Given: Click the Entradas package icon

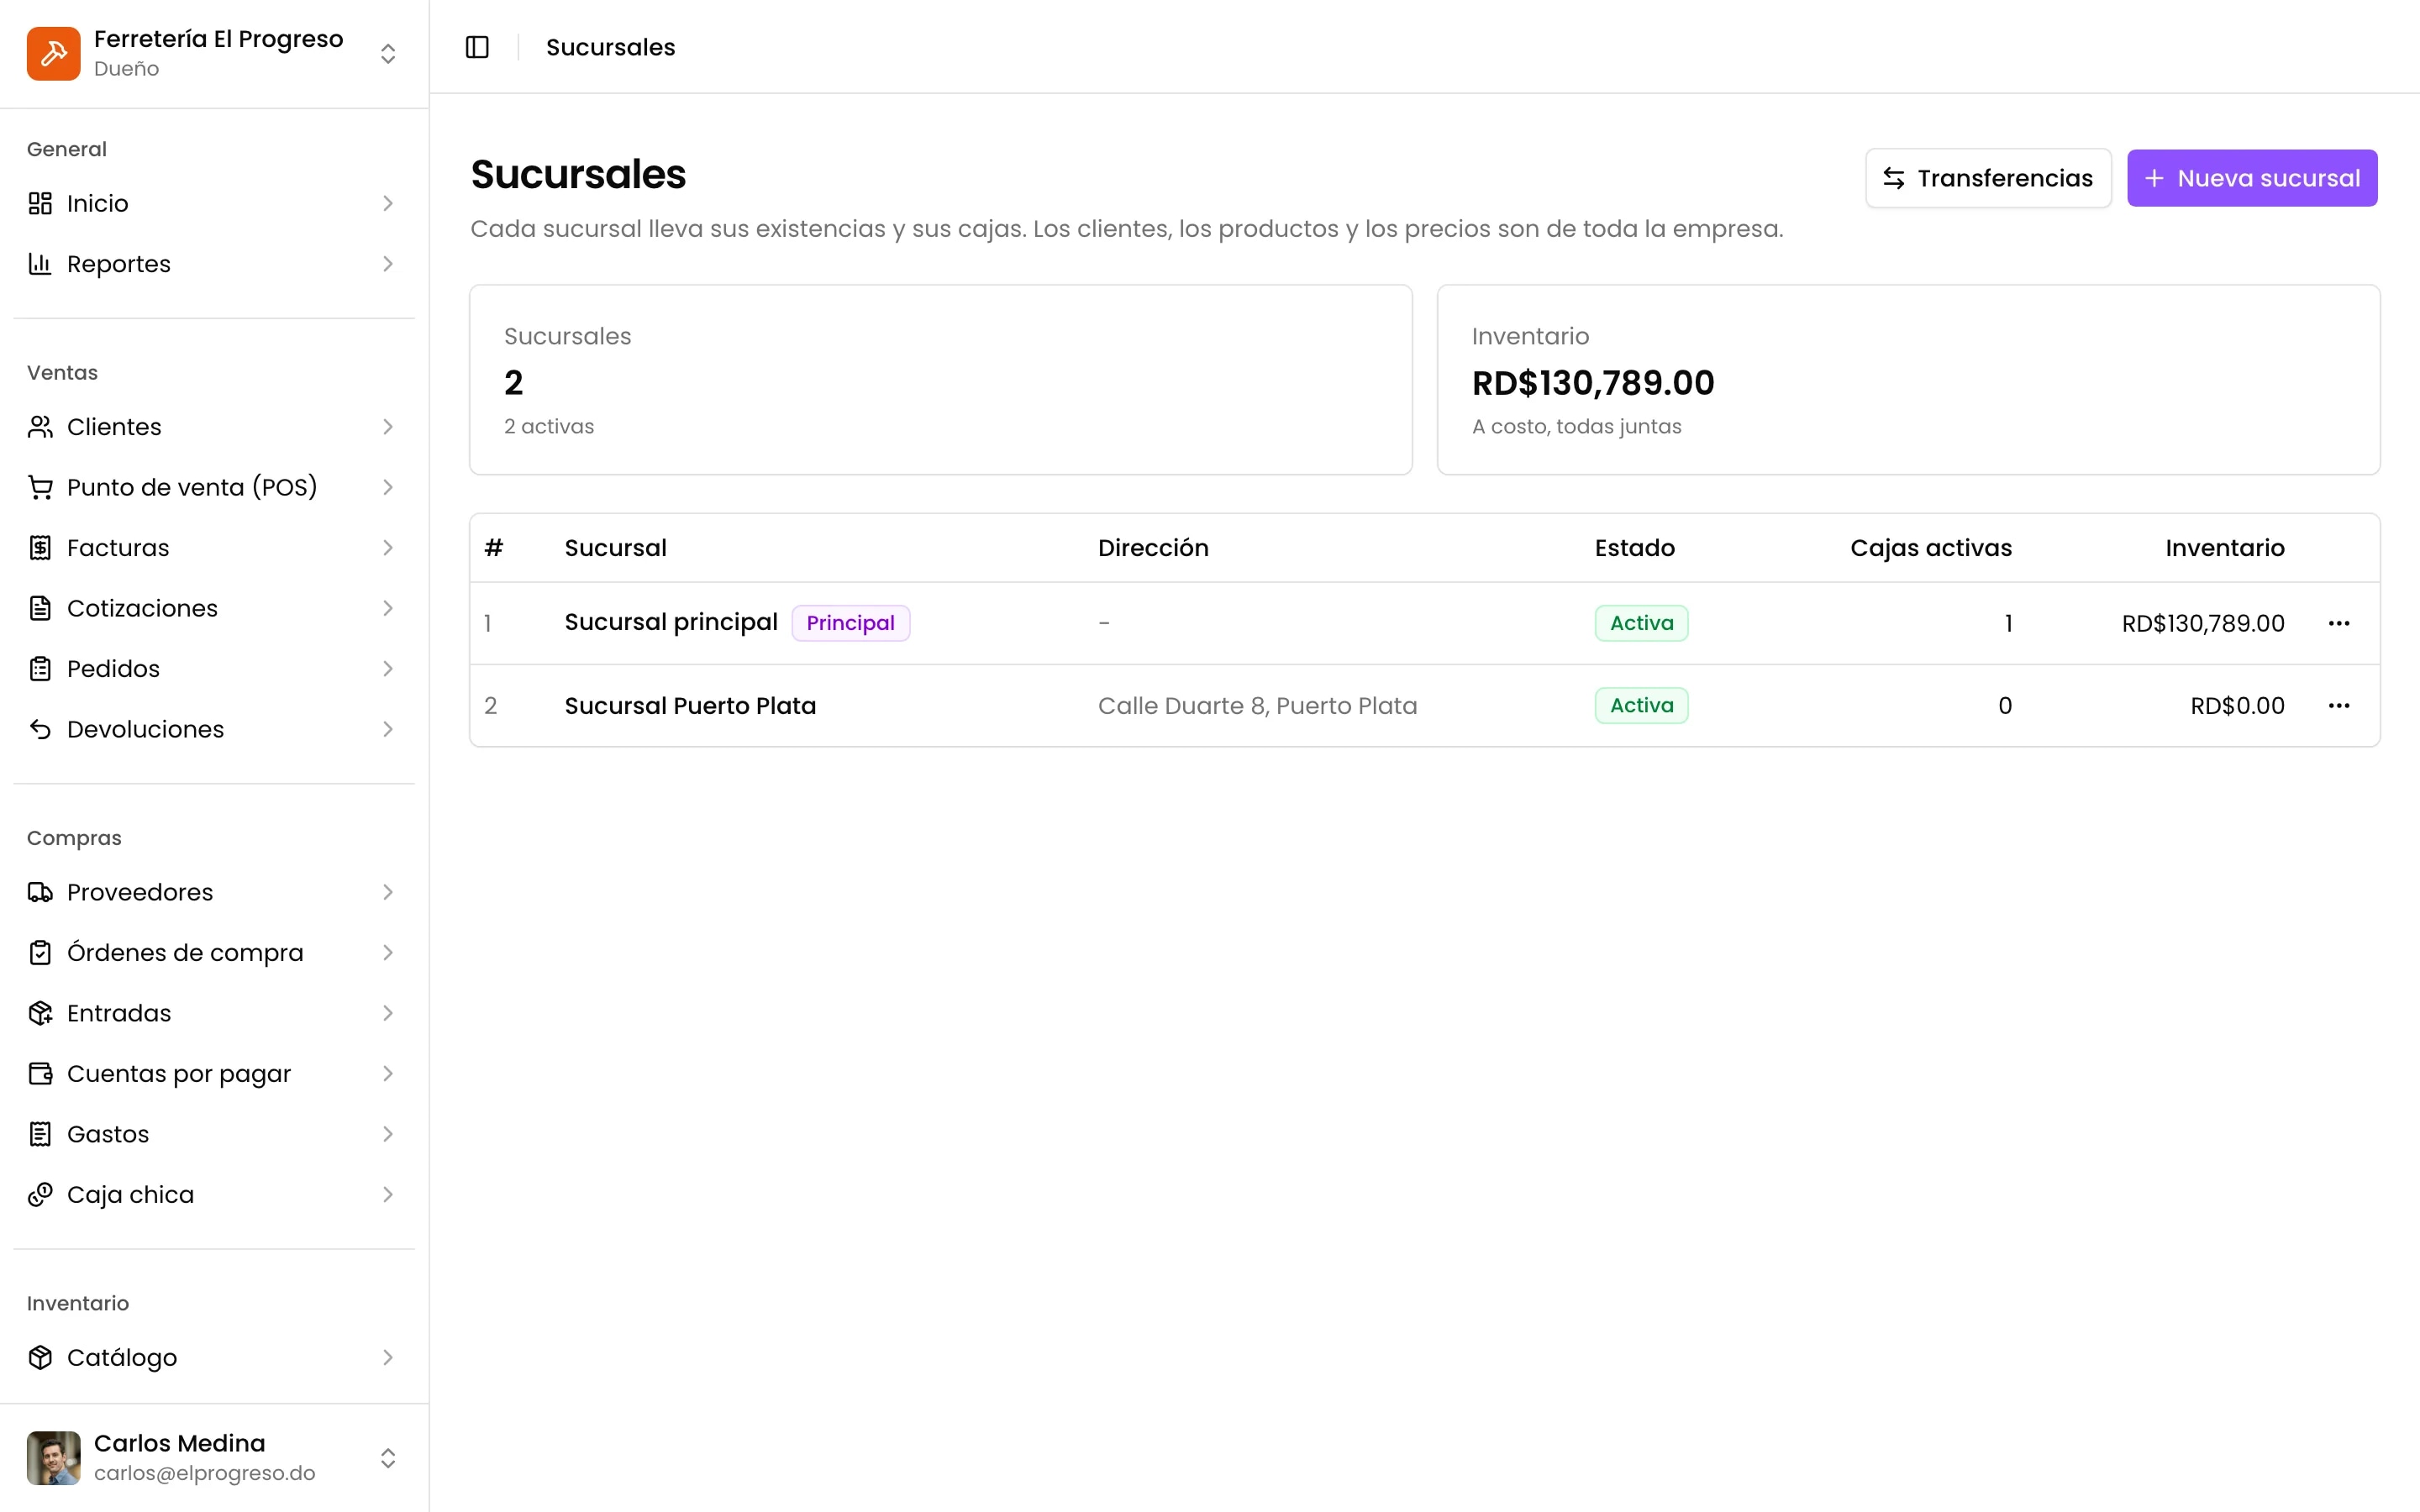Looking at the screenshot, I should click(40, 1014).
